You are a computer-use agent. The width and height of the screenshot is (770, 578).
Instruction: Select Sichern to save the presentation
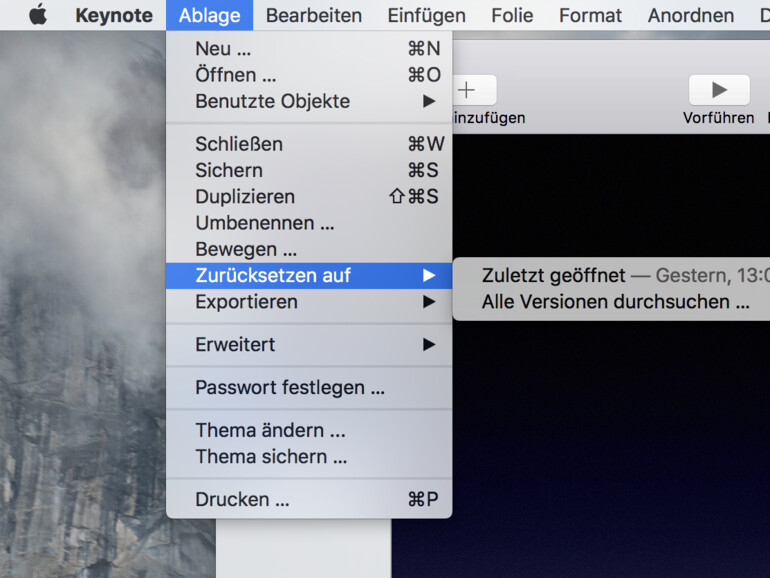(309, 170)
